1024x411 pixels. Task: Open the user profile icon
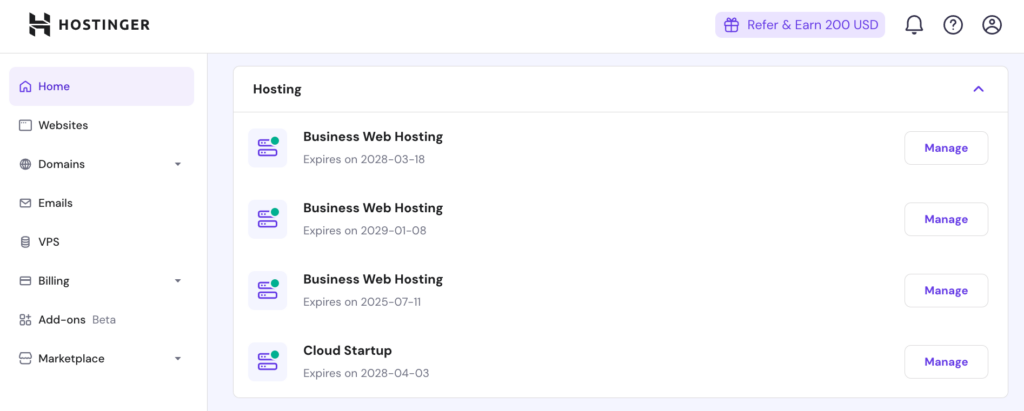click(x=992, y=25)
